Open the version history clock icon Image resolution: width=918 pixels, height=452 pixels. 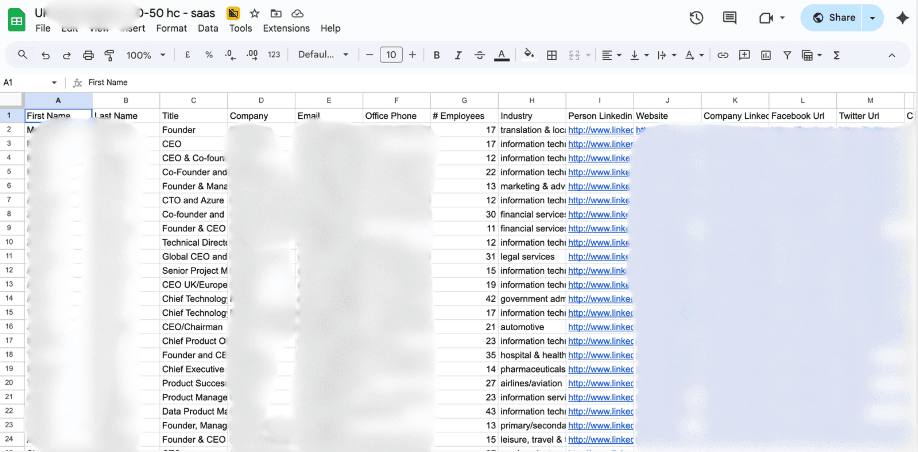pyautogui.click(x=696, y=18)
